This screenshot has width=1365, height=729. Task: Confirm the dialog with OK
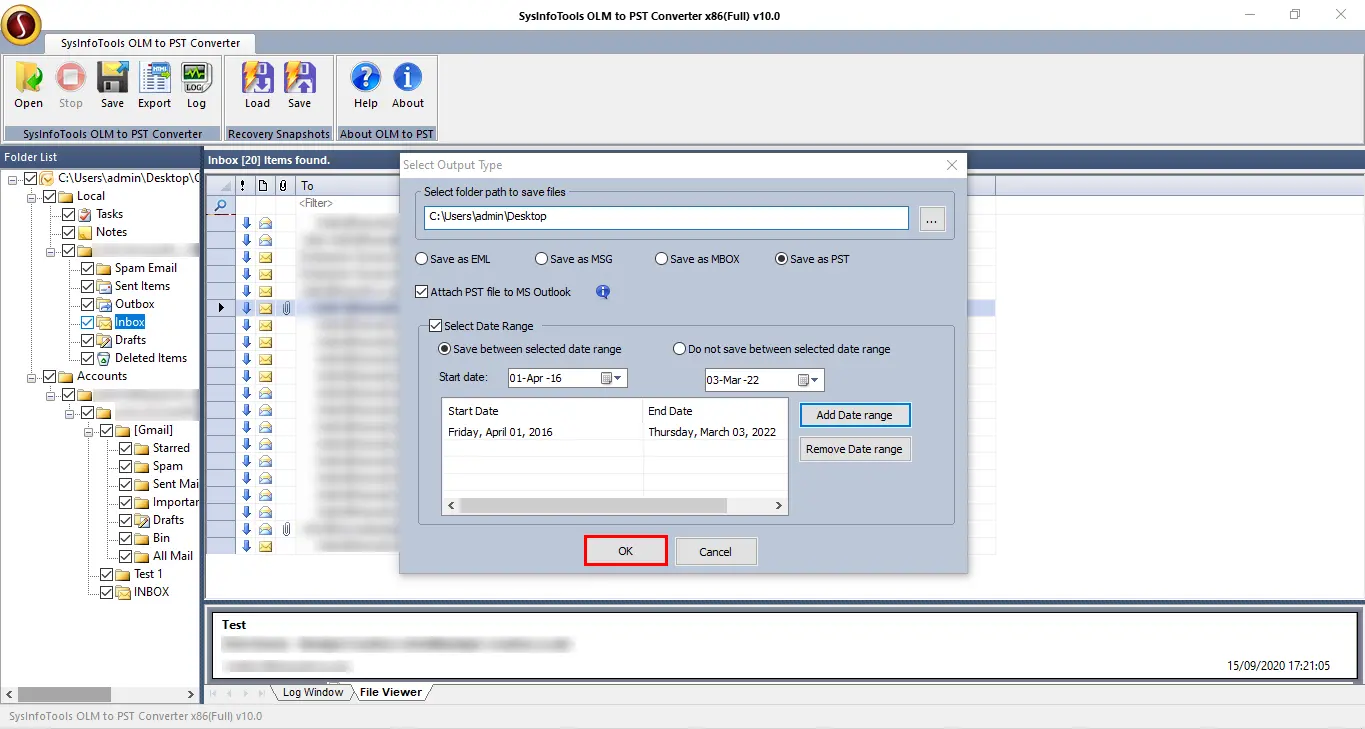click(625, 551)
